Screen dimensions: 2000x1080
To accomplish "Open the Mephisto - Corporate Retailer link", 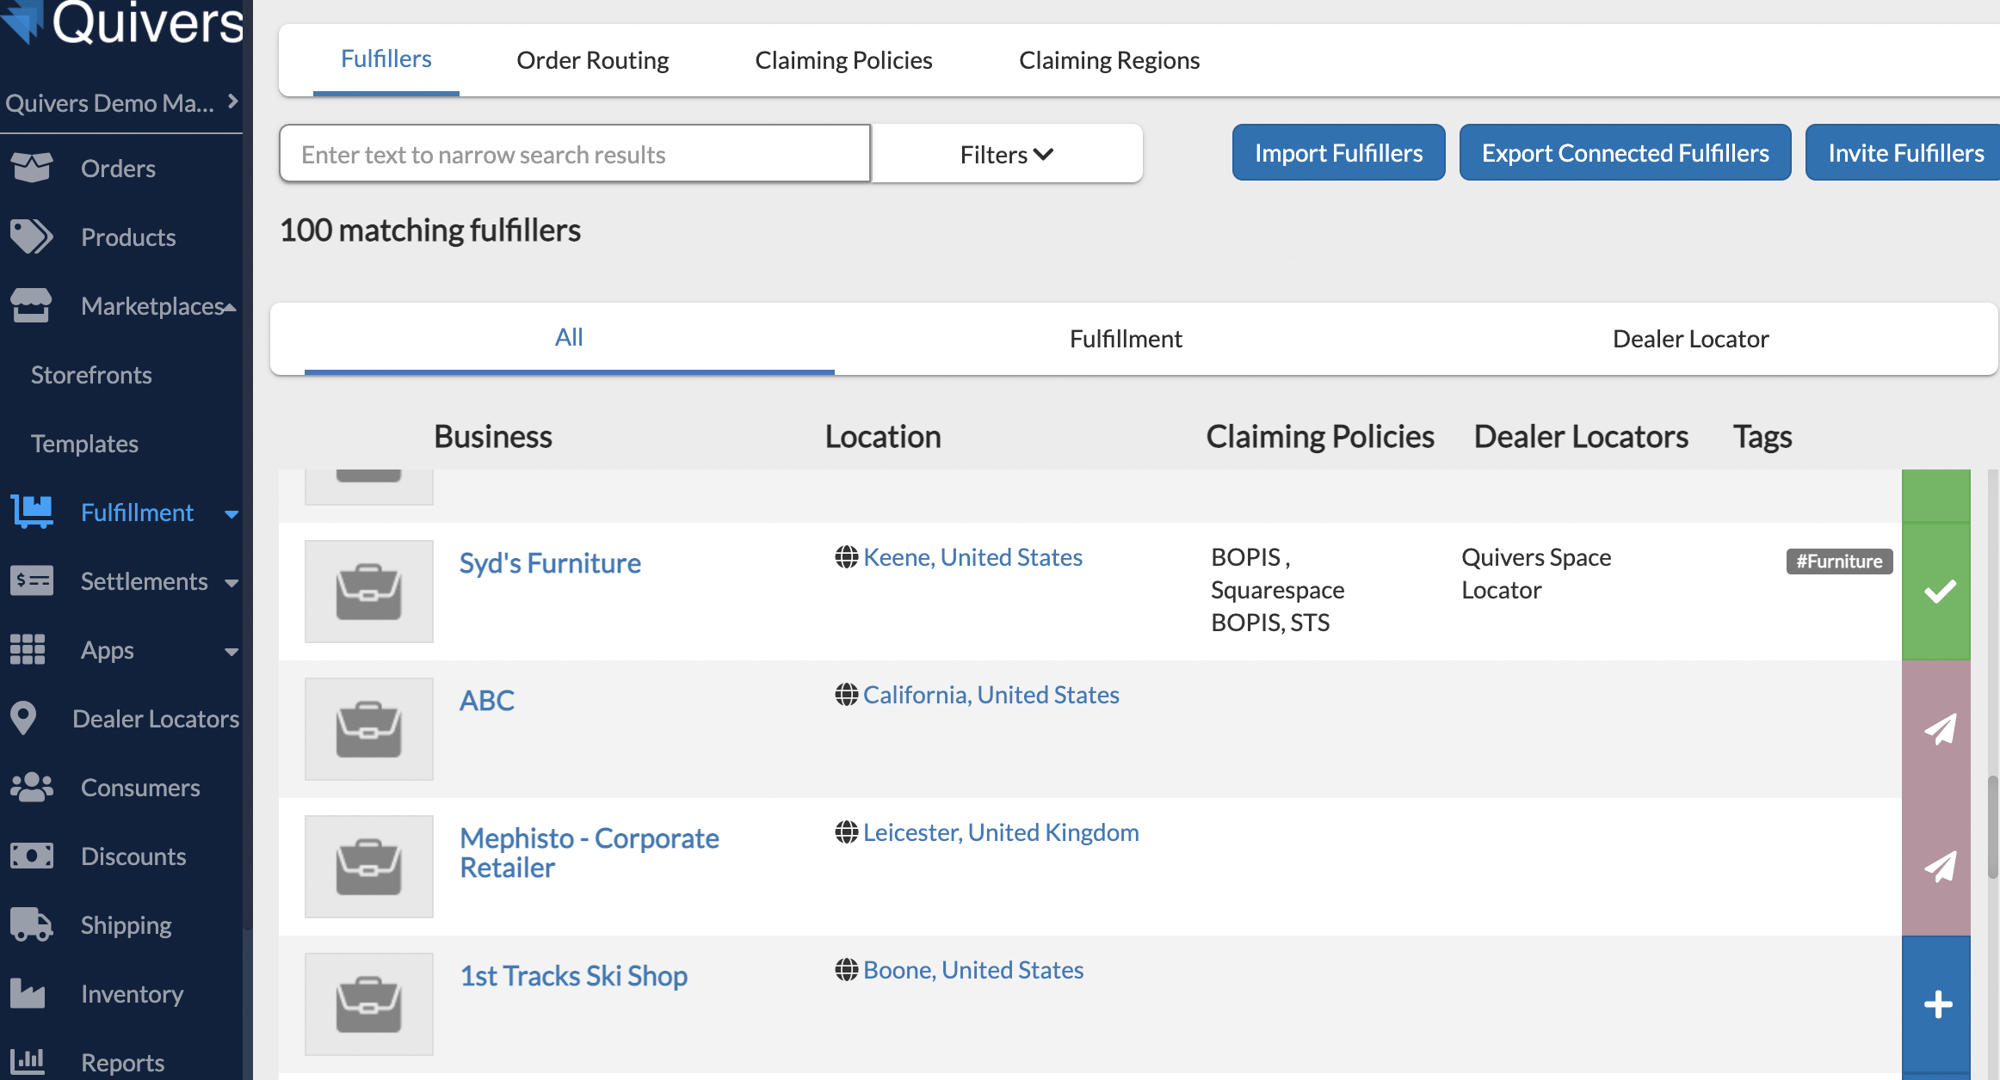I will pos(589,852).
